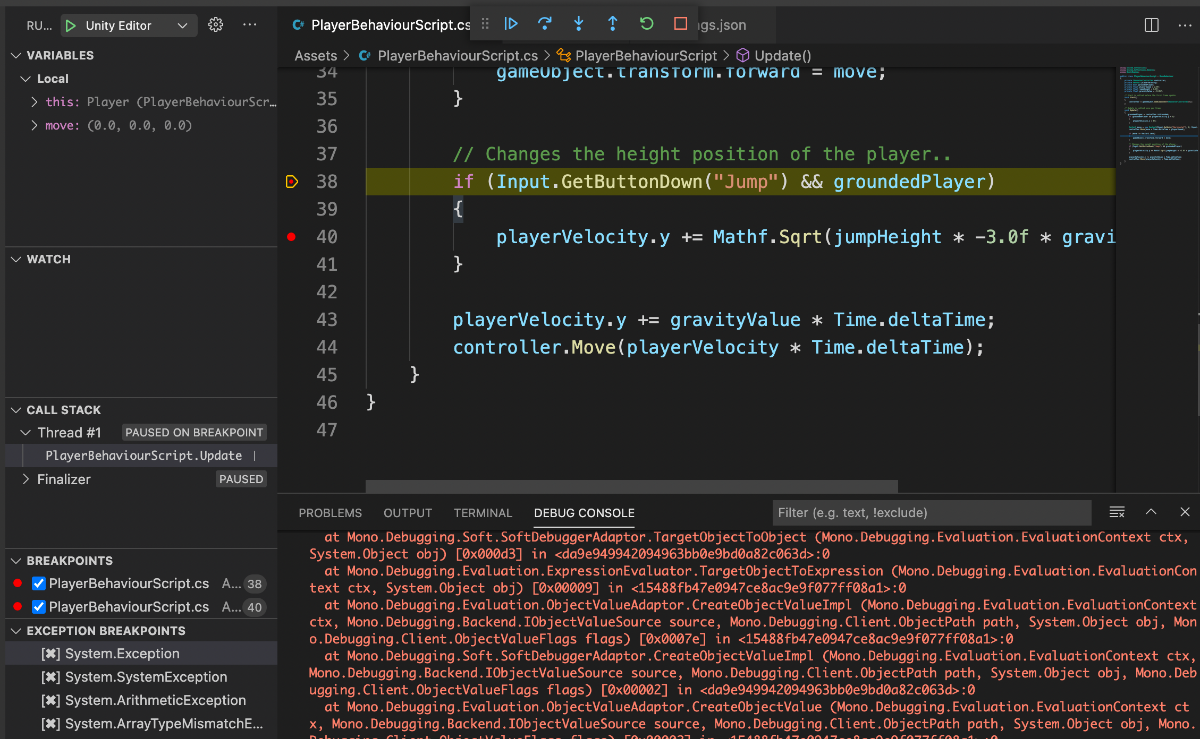Click PAUSED label on Finalizer row
Viewport: 1200px width, 739px height.
(x=241, y=480)
